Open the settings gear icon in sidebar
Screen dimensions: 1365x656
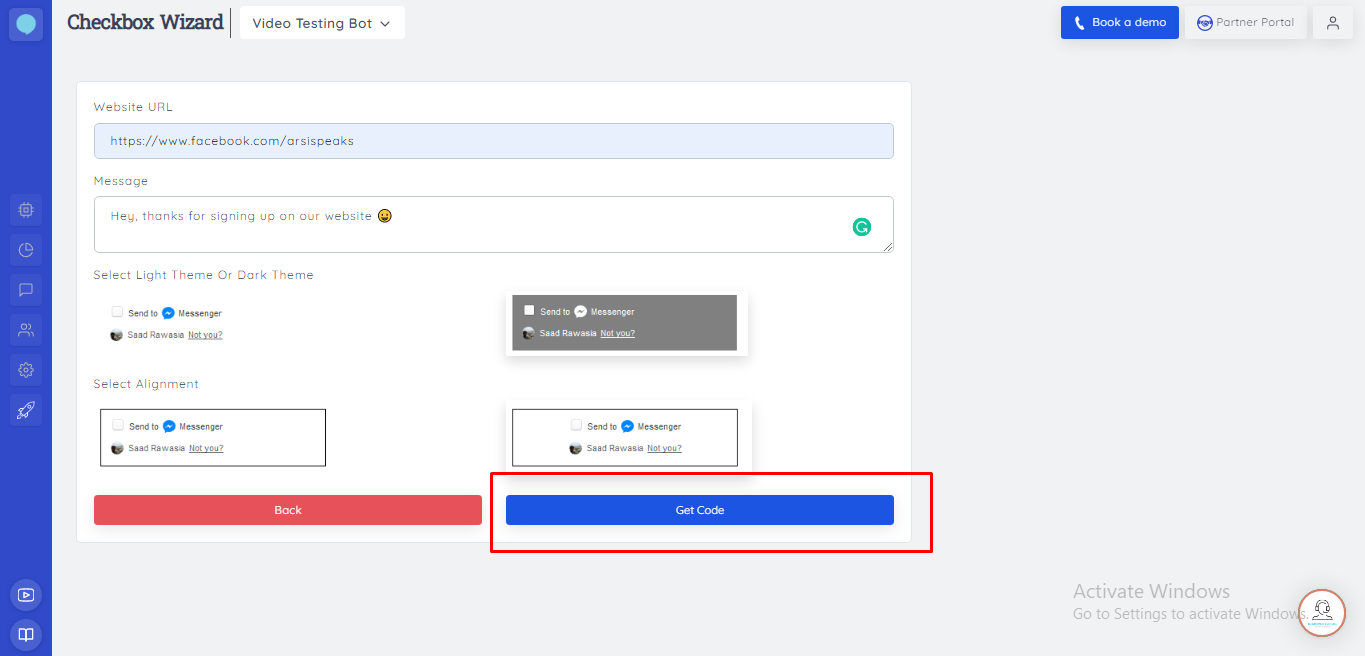click(26, 370)
